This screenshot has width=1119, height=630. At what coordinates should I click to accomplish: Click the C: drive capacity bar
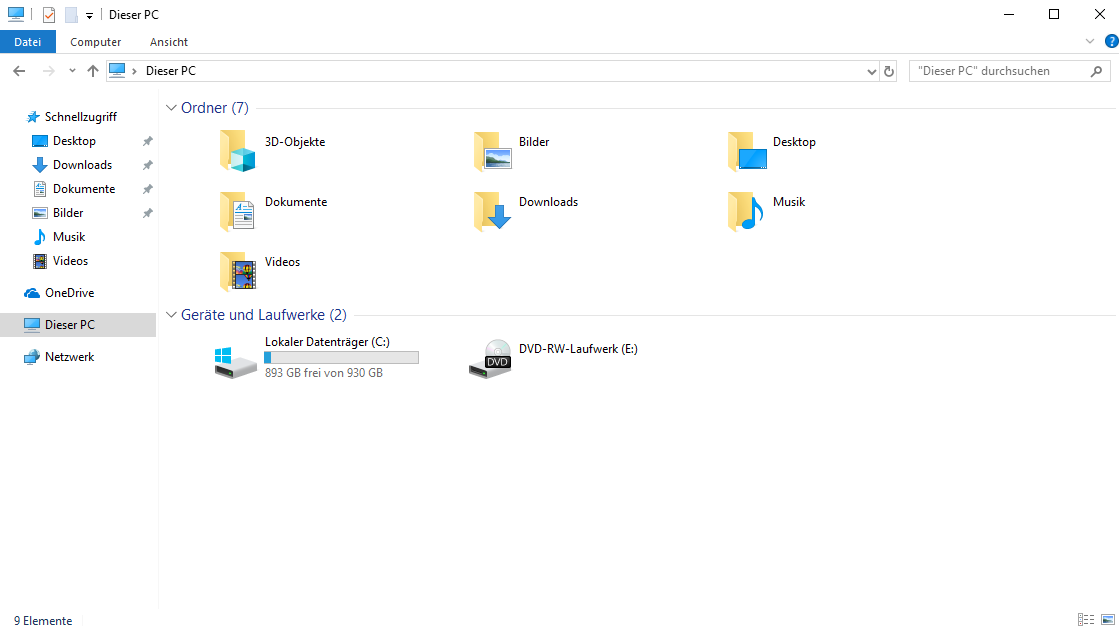coord(341,357)
